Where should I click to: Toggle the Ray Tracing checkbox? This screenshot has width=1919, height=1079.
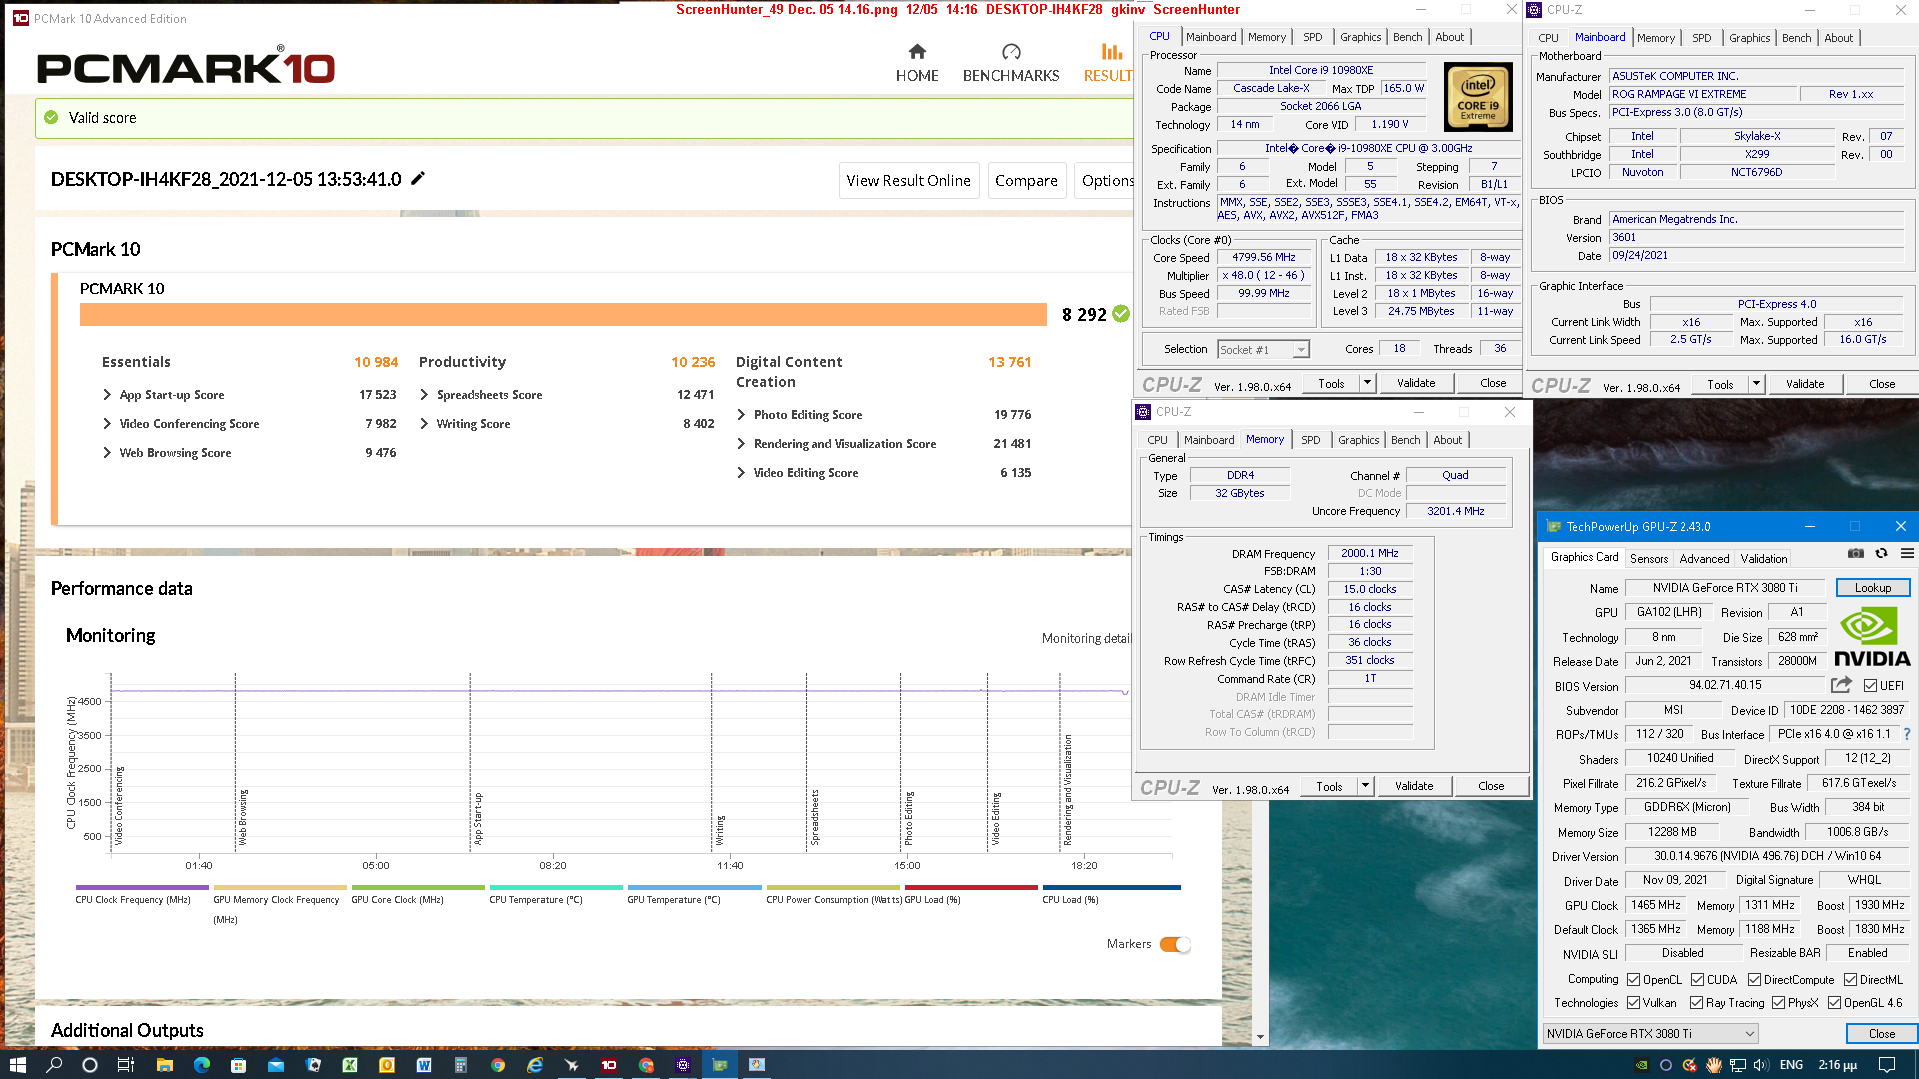tap(1696, 1003)
